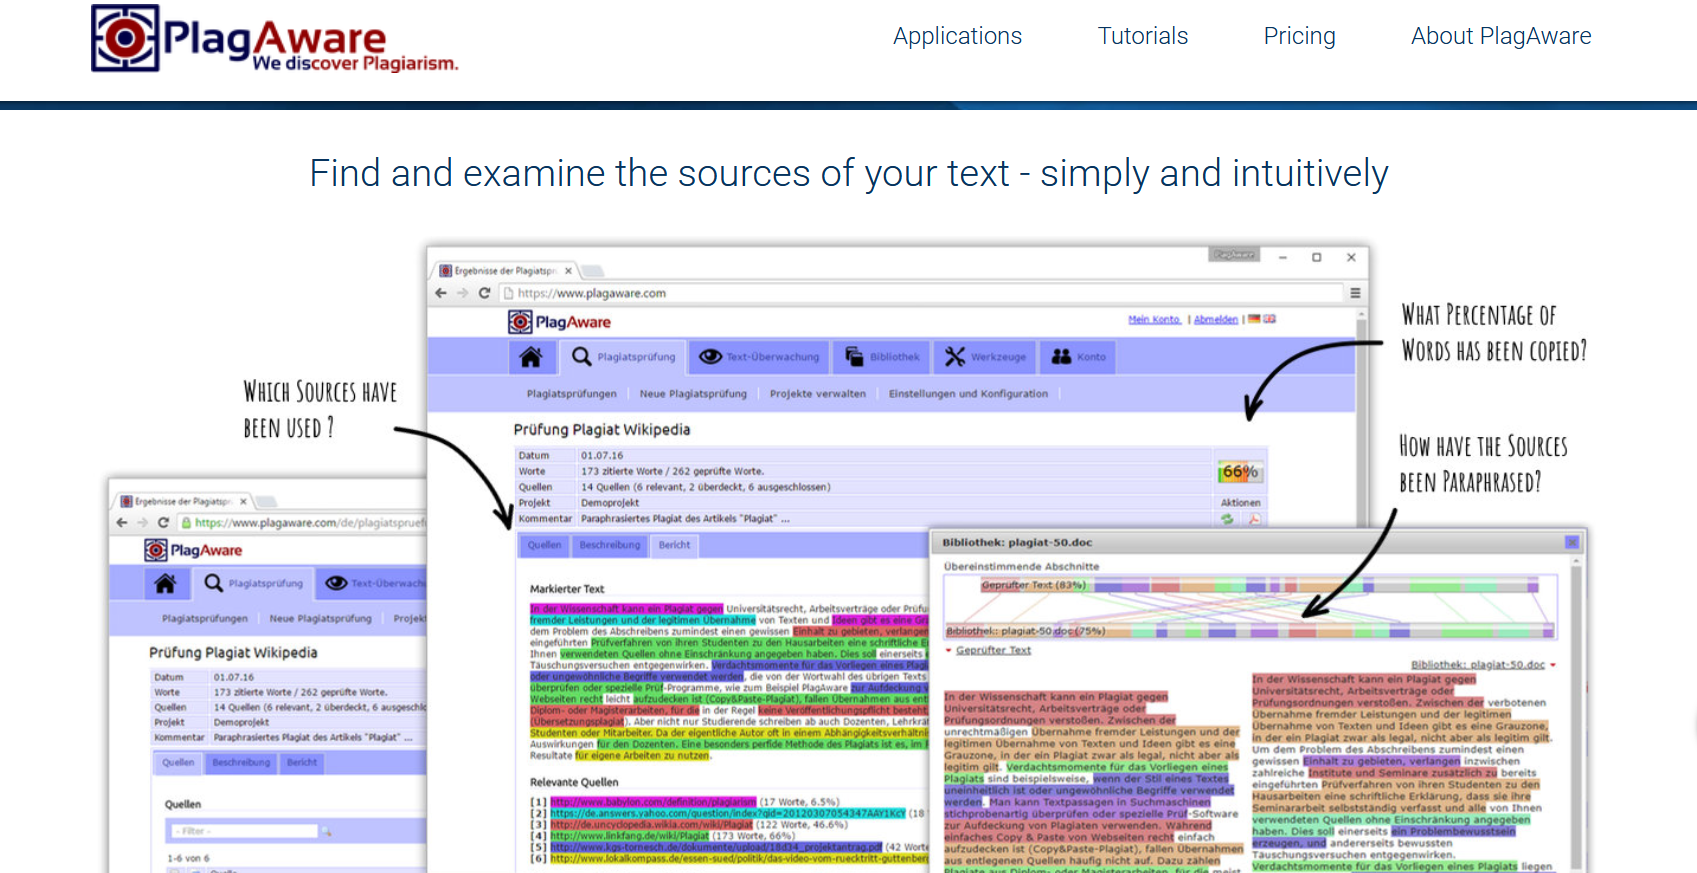
Task: Close the Bibliothek plagiat-50.doc popup
Action: tap(1571, 542)
